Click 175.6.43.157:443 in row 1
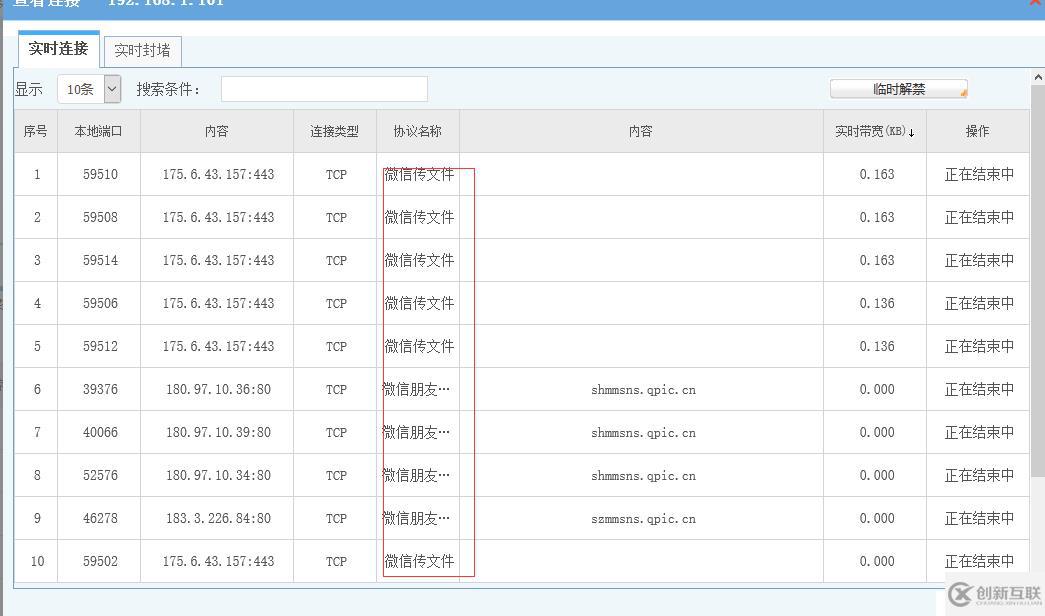This screenshot has height=616, width=1045. (219, 175)
